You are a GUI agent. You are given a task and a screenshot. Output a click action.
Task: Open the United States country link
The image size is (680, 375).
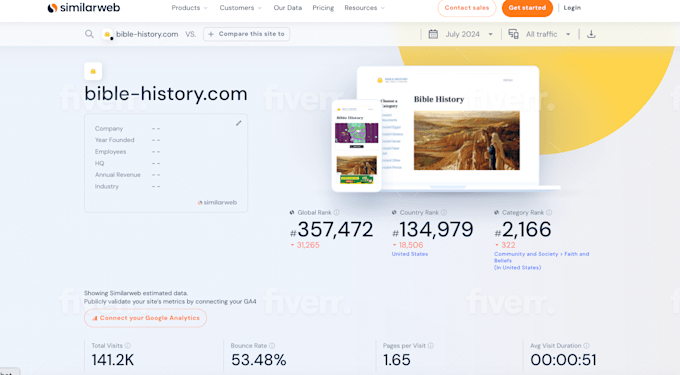410,254
